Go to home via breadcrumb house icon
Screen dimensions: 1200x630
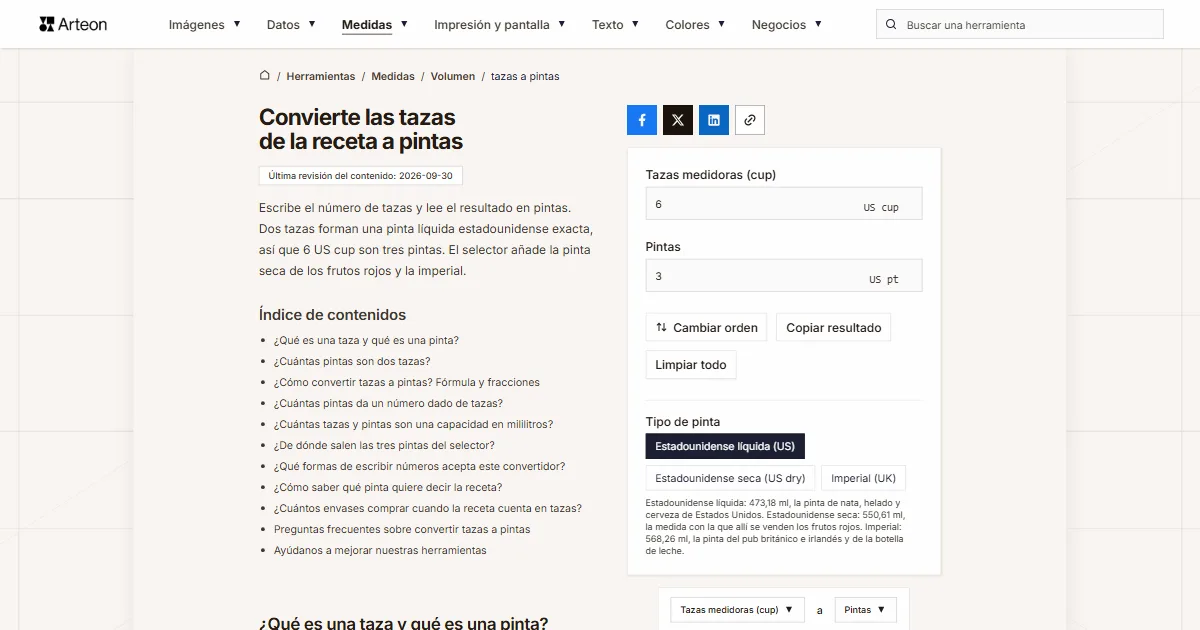[265, 76]
